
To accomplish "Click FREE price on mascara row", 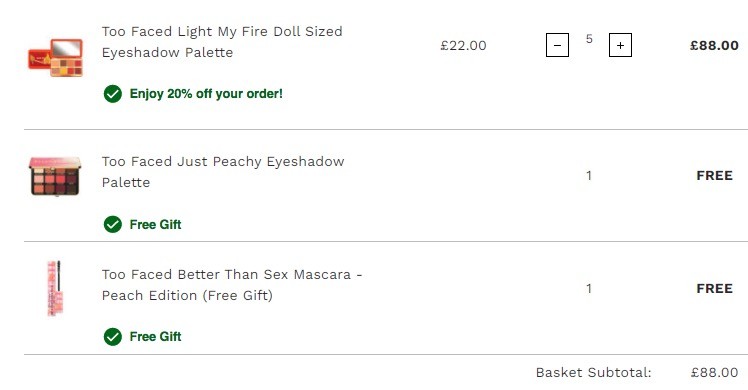I will (715, 289).
